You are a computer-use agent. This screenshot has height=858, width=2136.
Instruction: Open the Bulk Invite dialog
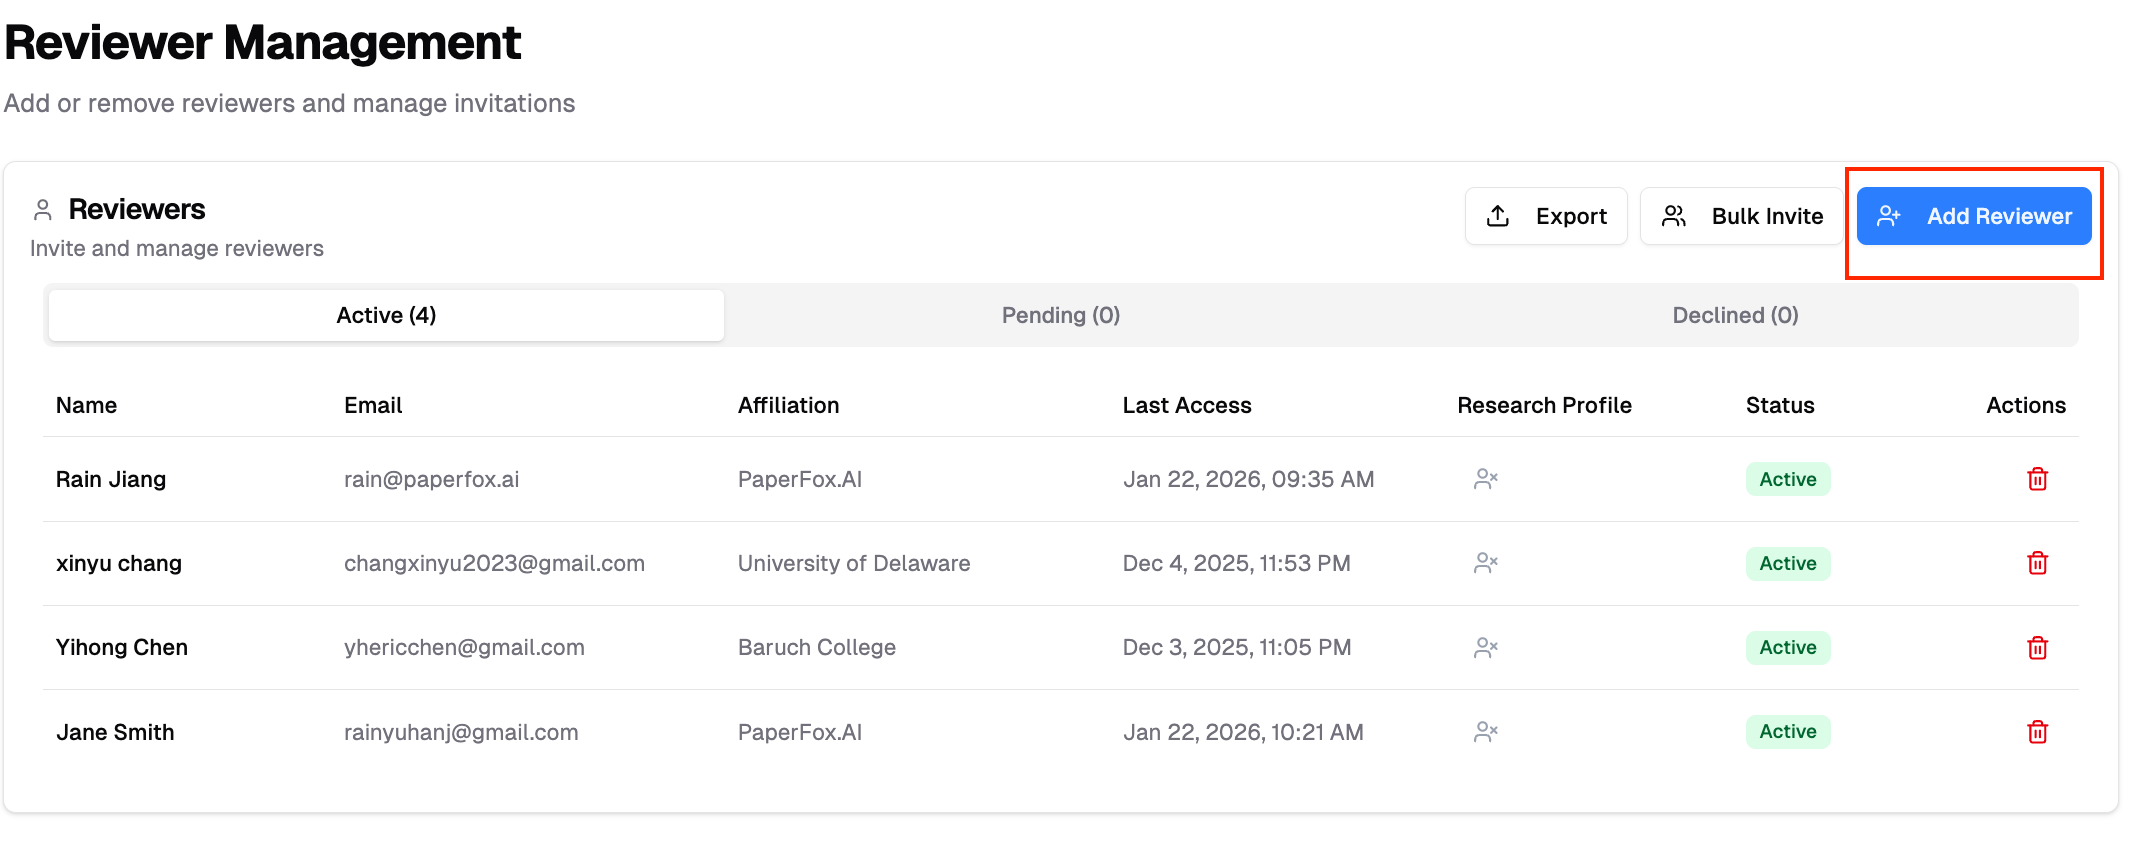(1741, 216)
